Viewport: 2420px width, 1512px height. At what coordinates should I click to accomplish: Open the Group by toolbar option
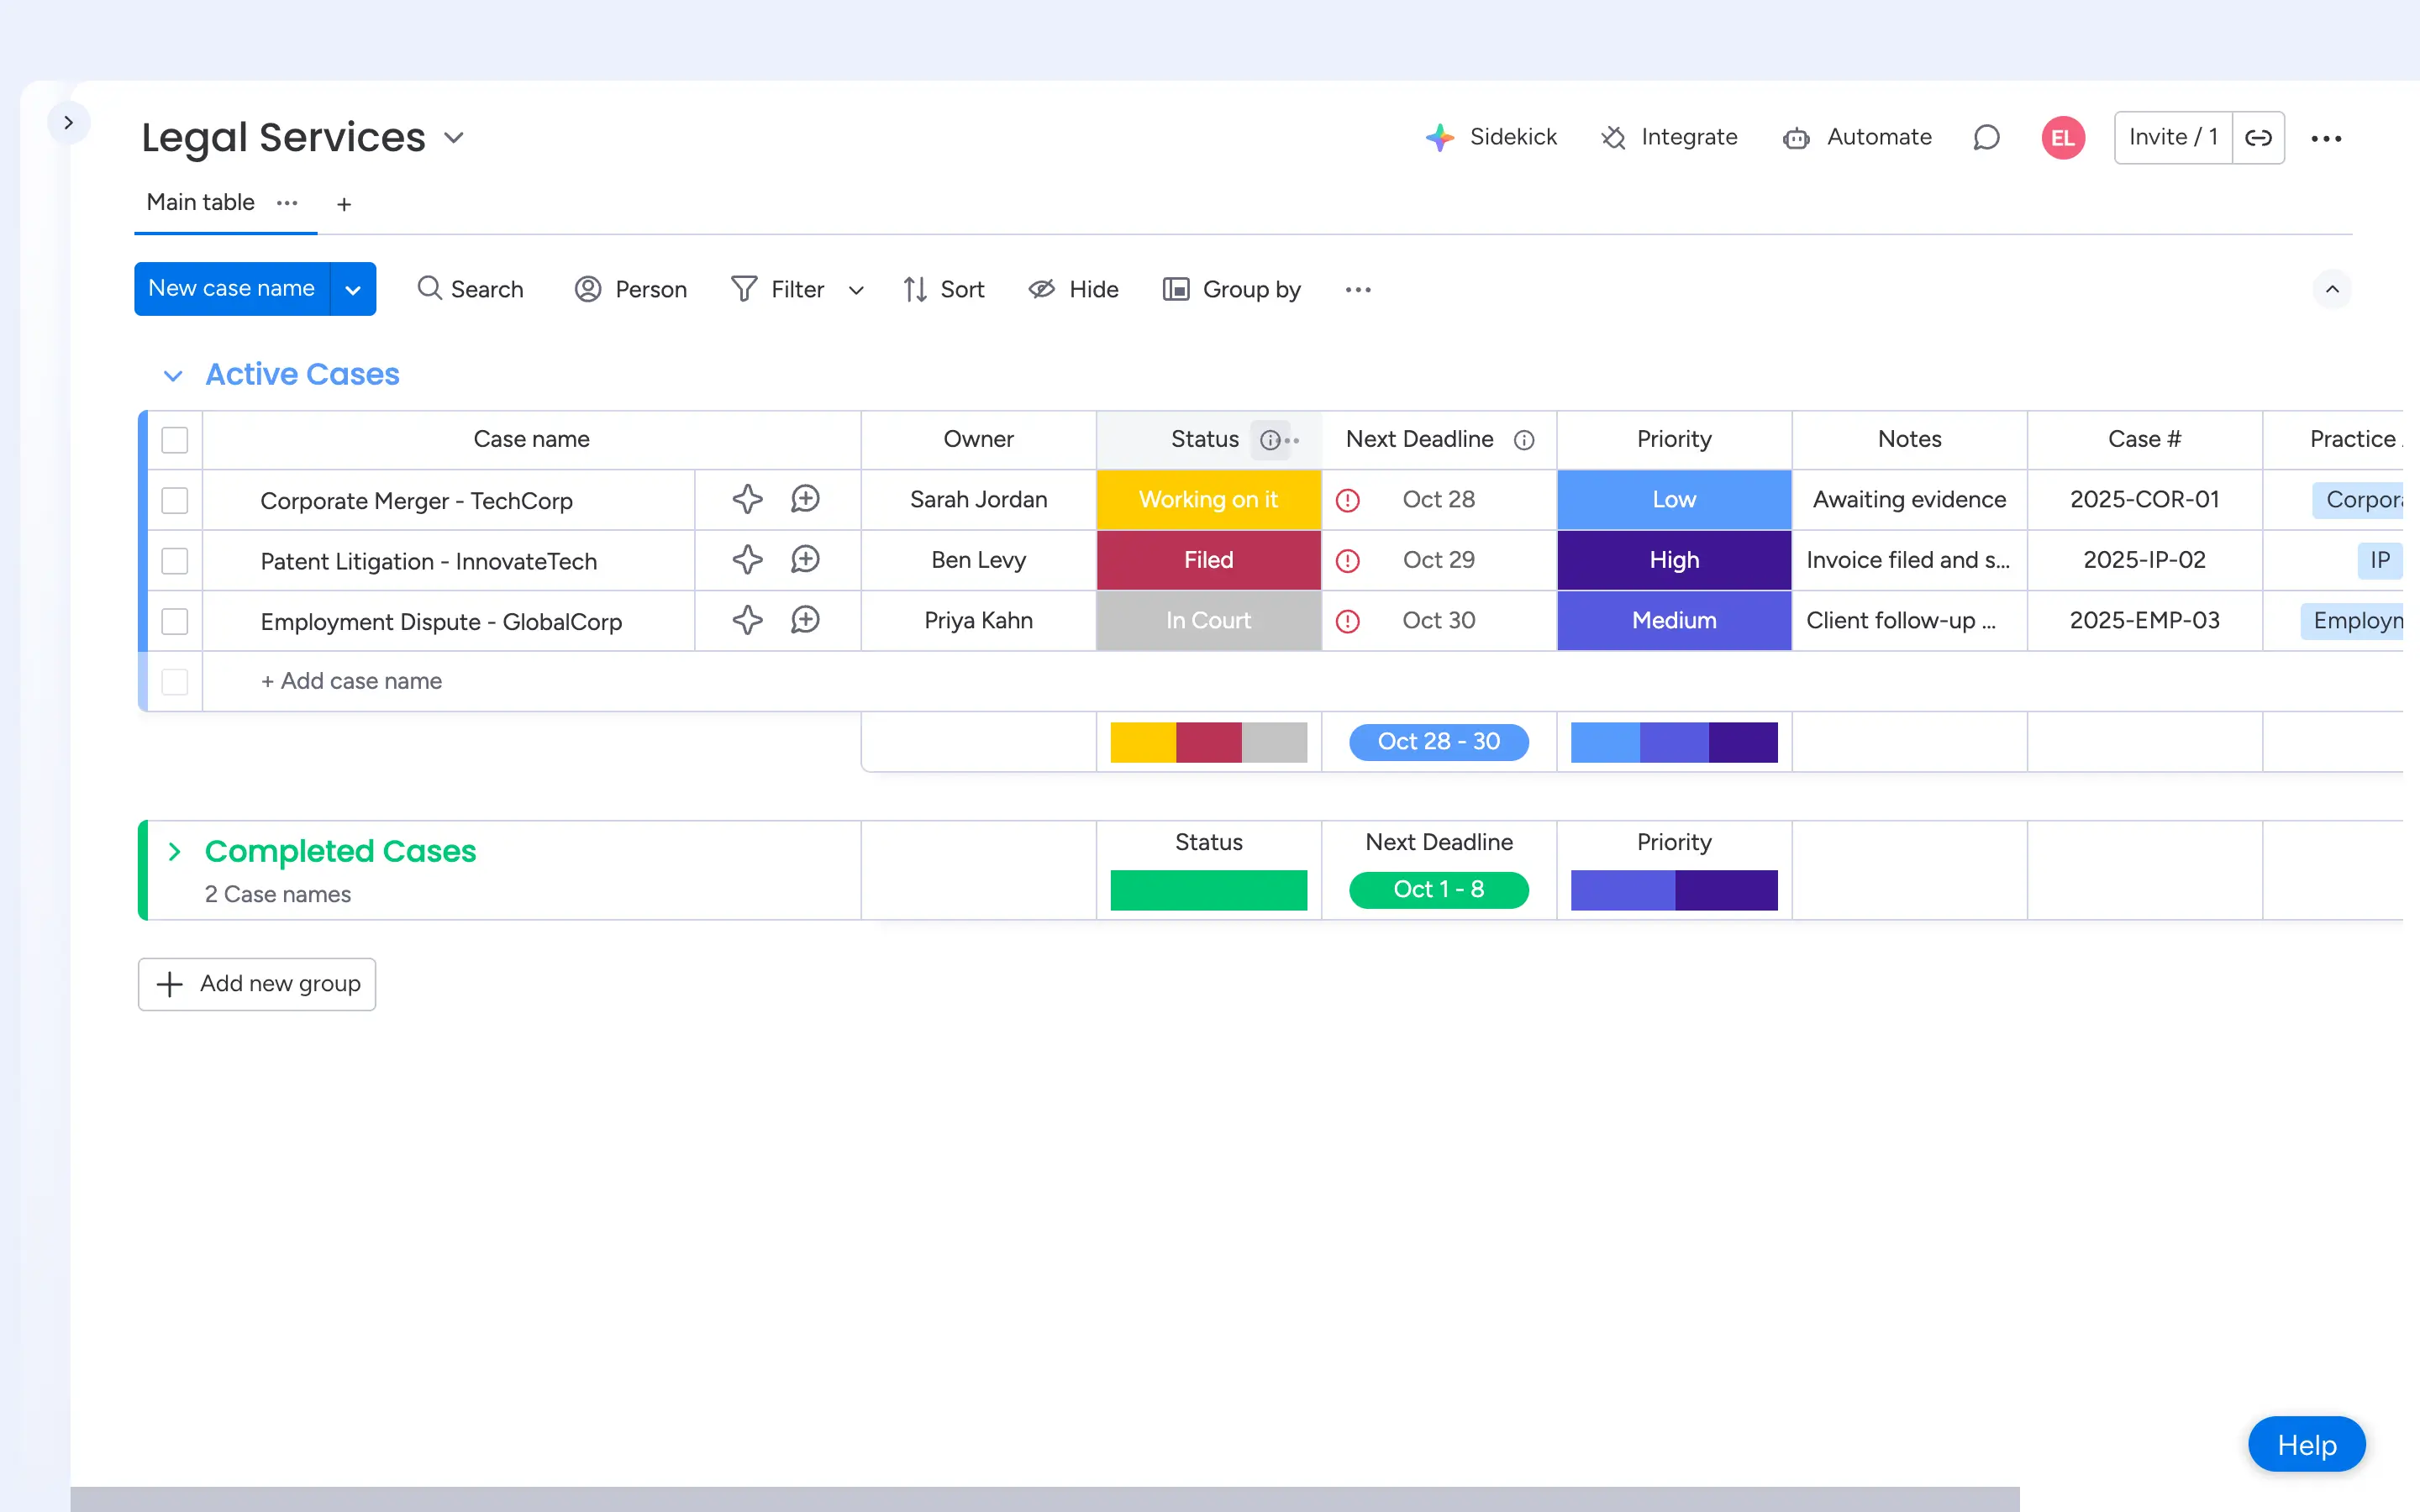1232,290
